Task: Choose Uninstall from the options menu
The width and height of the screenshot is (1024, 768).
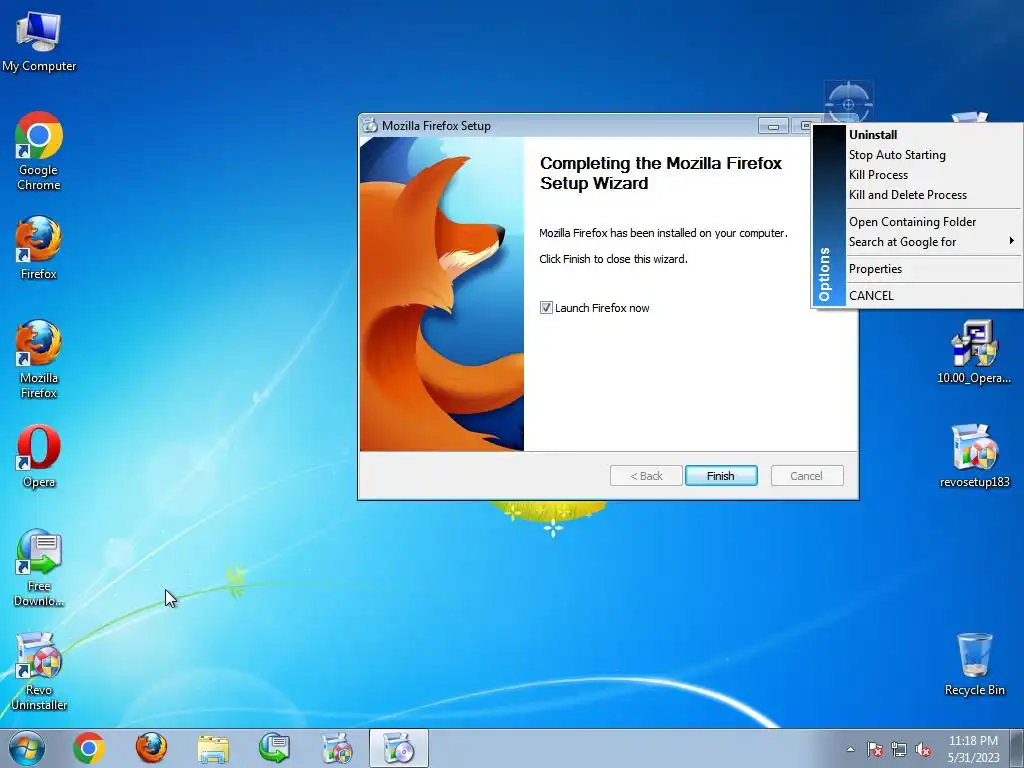Action: pyautogui.click(x=934, y=135)
